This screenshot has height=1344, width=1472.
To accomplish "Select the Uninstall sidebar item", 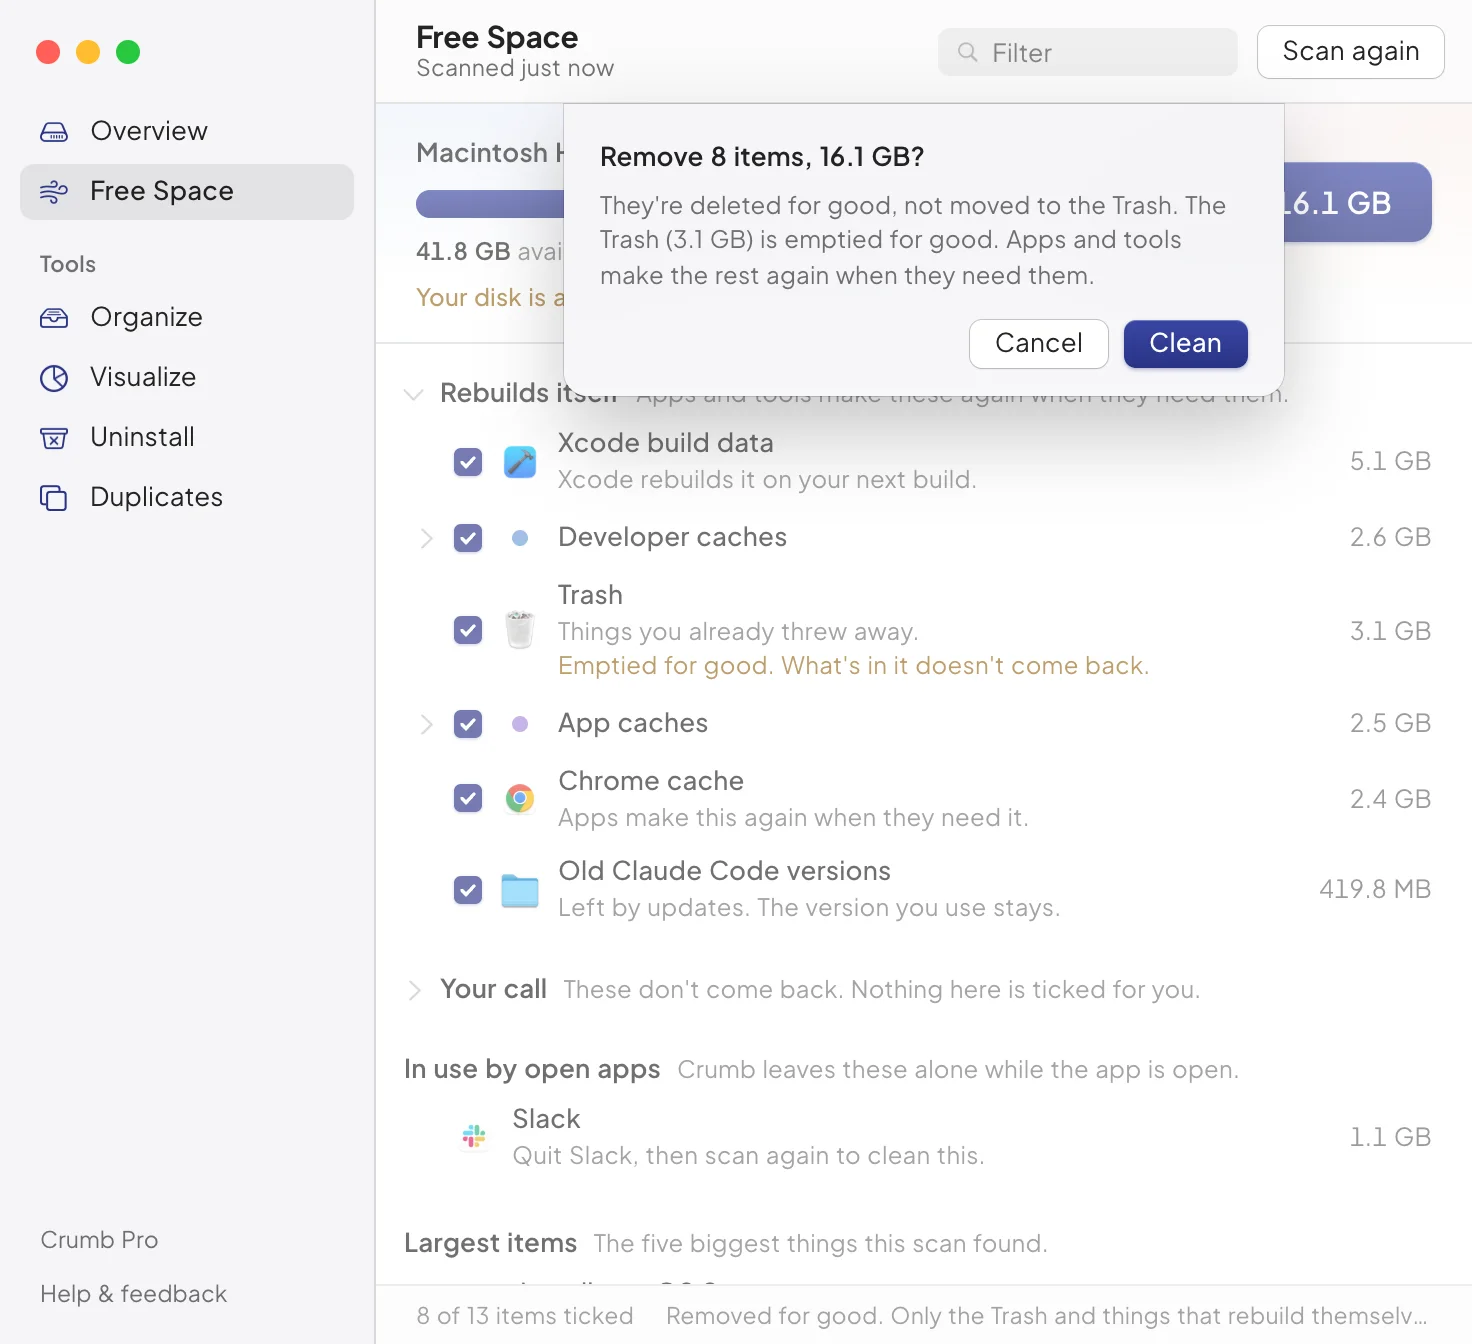I will (187, 437).
